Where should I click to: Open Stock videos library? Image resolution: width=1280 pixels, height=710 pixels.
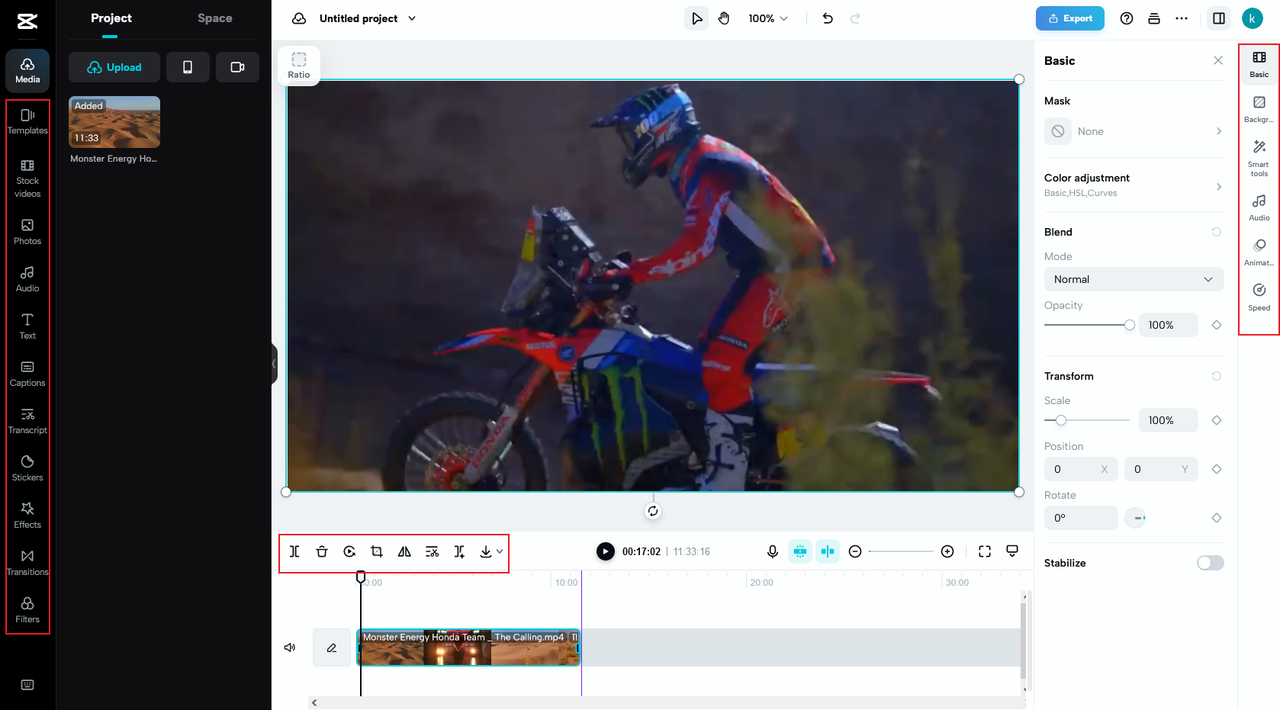[x=27, y=178]
